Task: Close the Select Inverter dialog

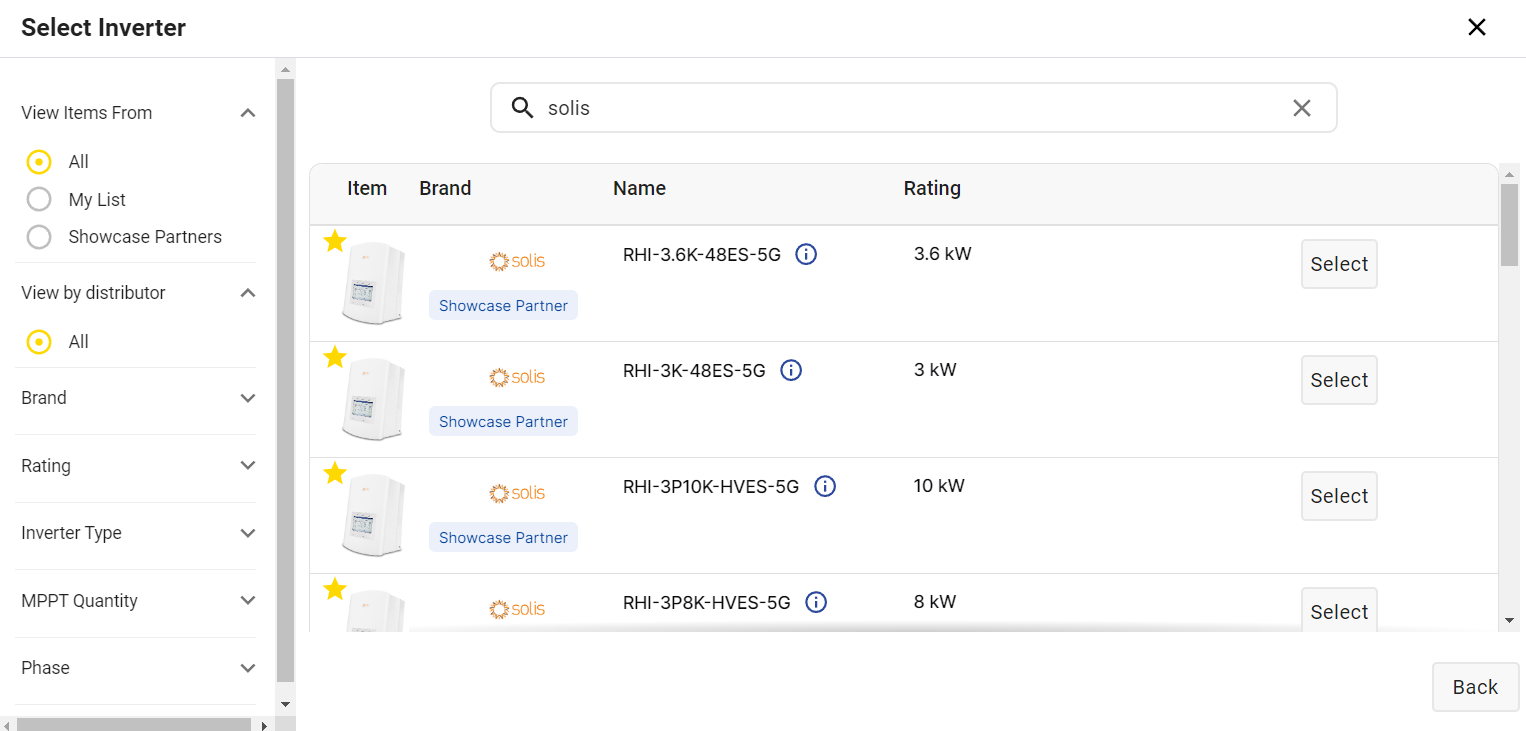Action: point(1476,27)
